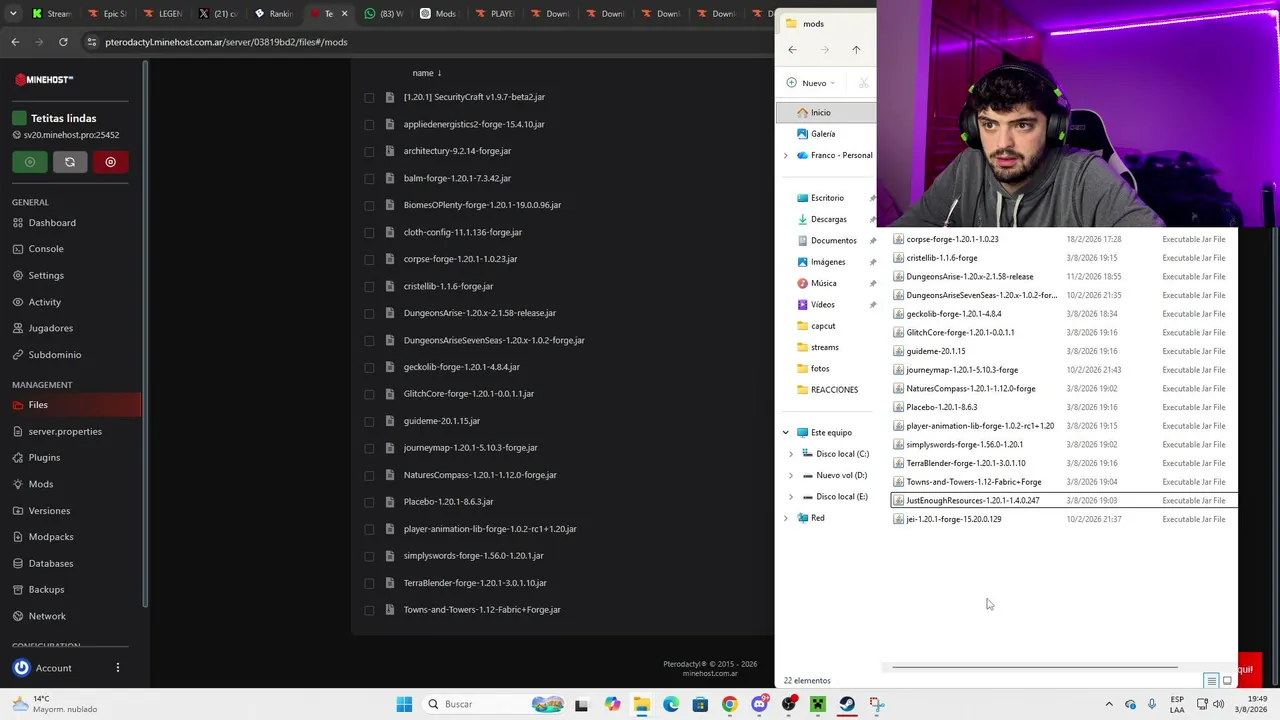This screenshot has width=1280, height=720.
Task: Check the box for Towns-and-Towers-1.12-Fabric+Forge.jar in panel
Action: (x=369, y=611)
